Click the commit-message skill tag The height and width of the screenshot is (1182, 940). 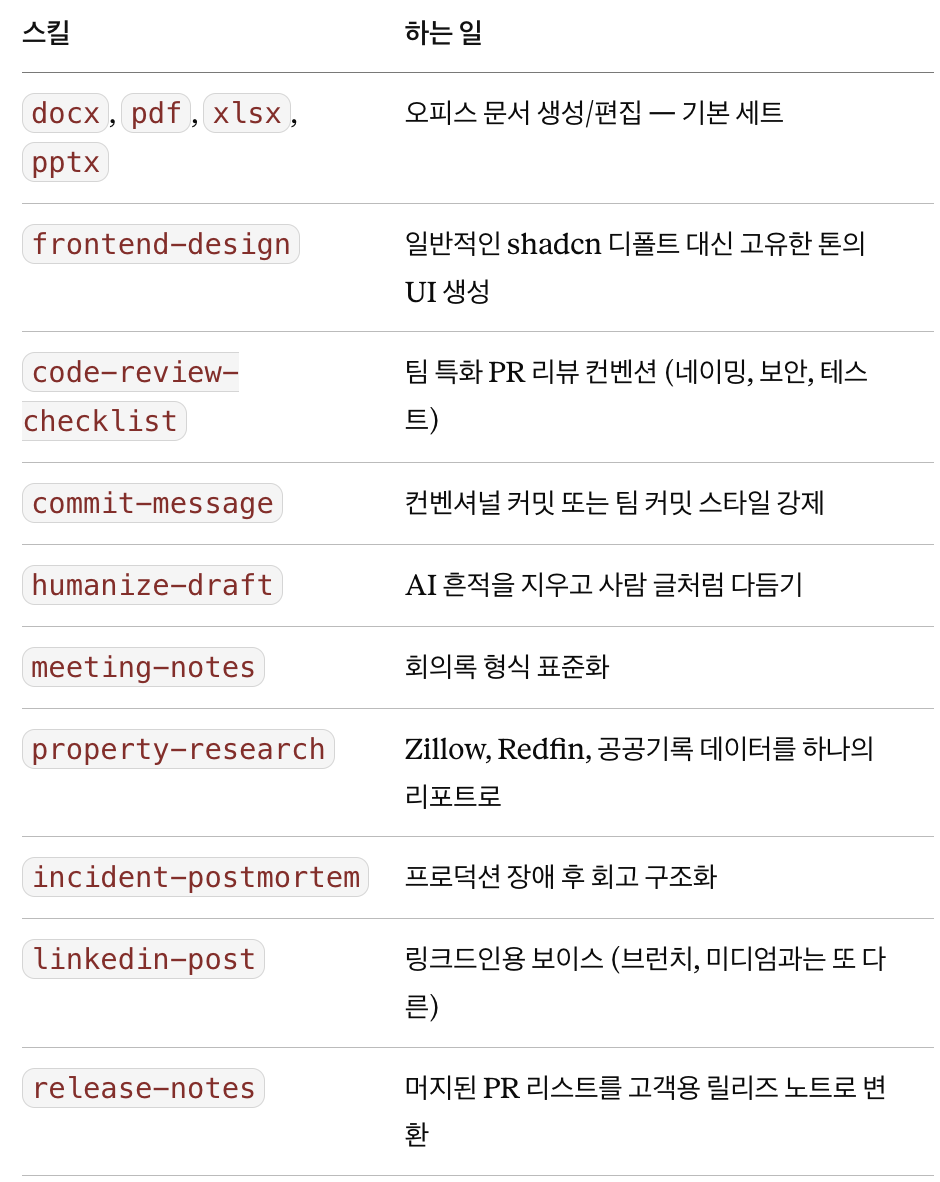point(152,503)
